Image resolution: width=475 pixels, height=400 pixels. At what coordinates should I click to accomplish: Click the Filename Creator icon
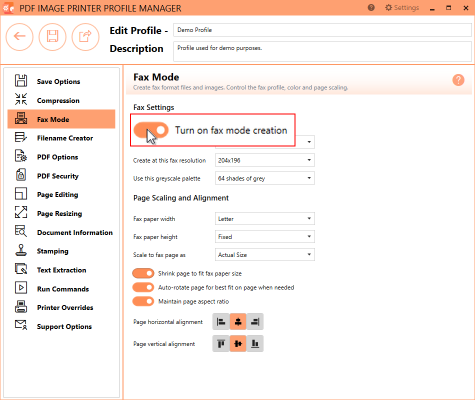point(21,137)
